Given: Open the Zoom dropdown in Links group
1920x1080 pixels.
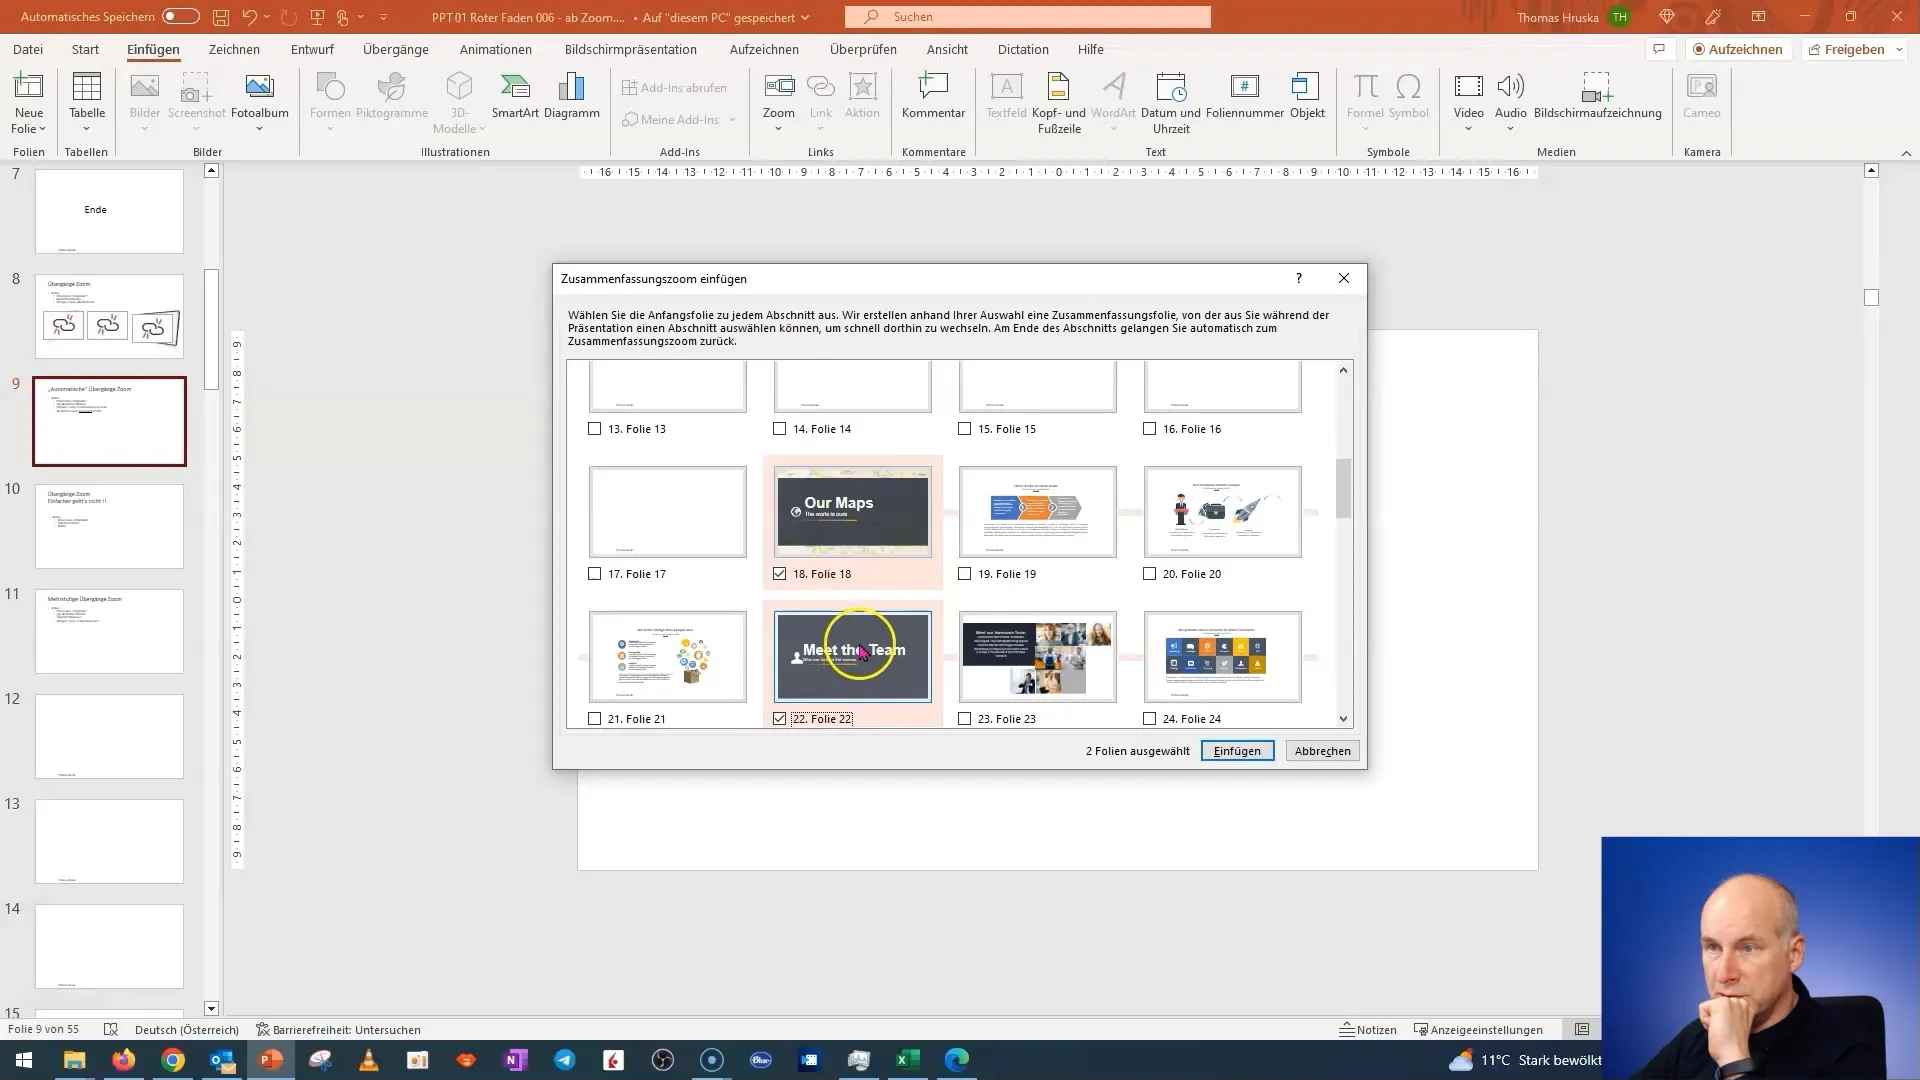Looking at the screenshot, I should click(778, 129).
